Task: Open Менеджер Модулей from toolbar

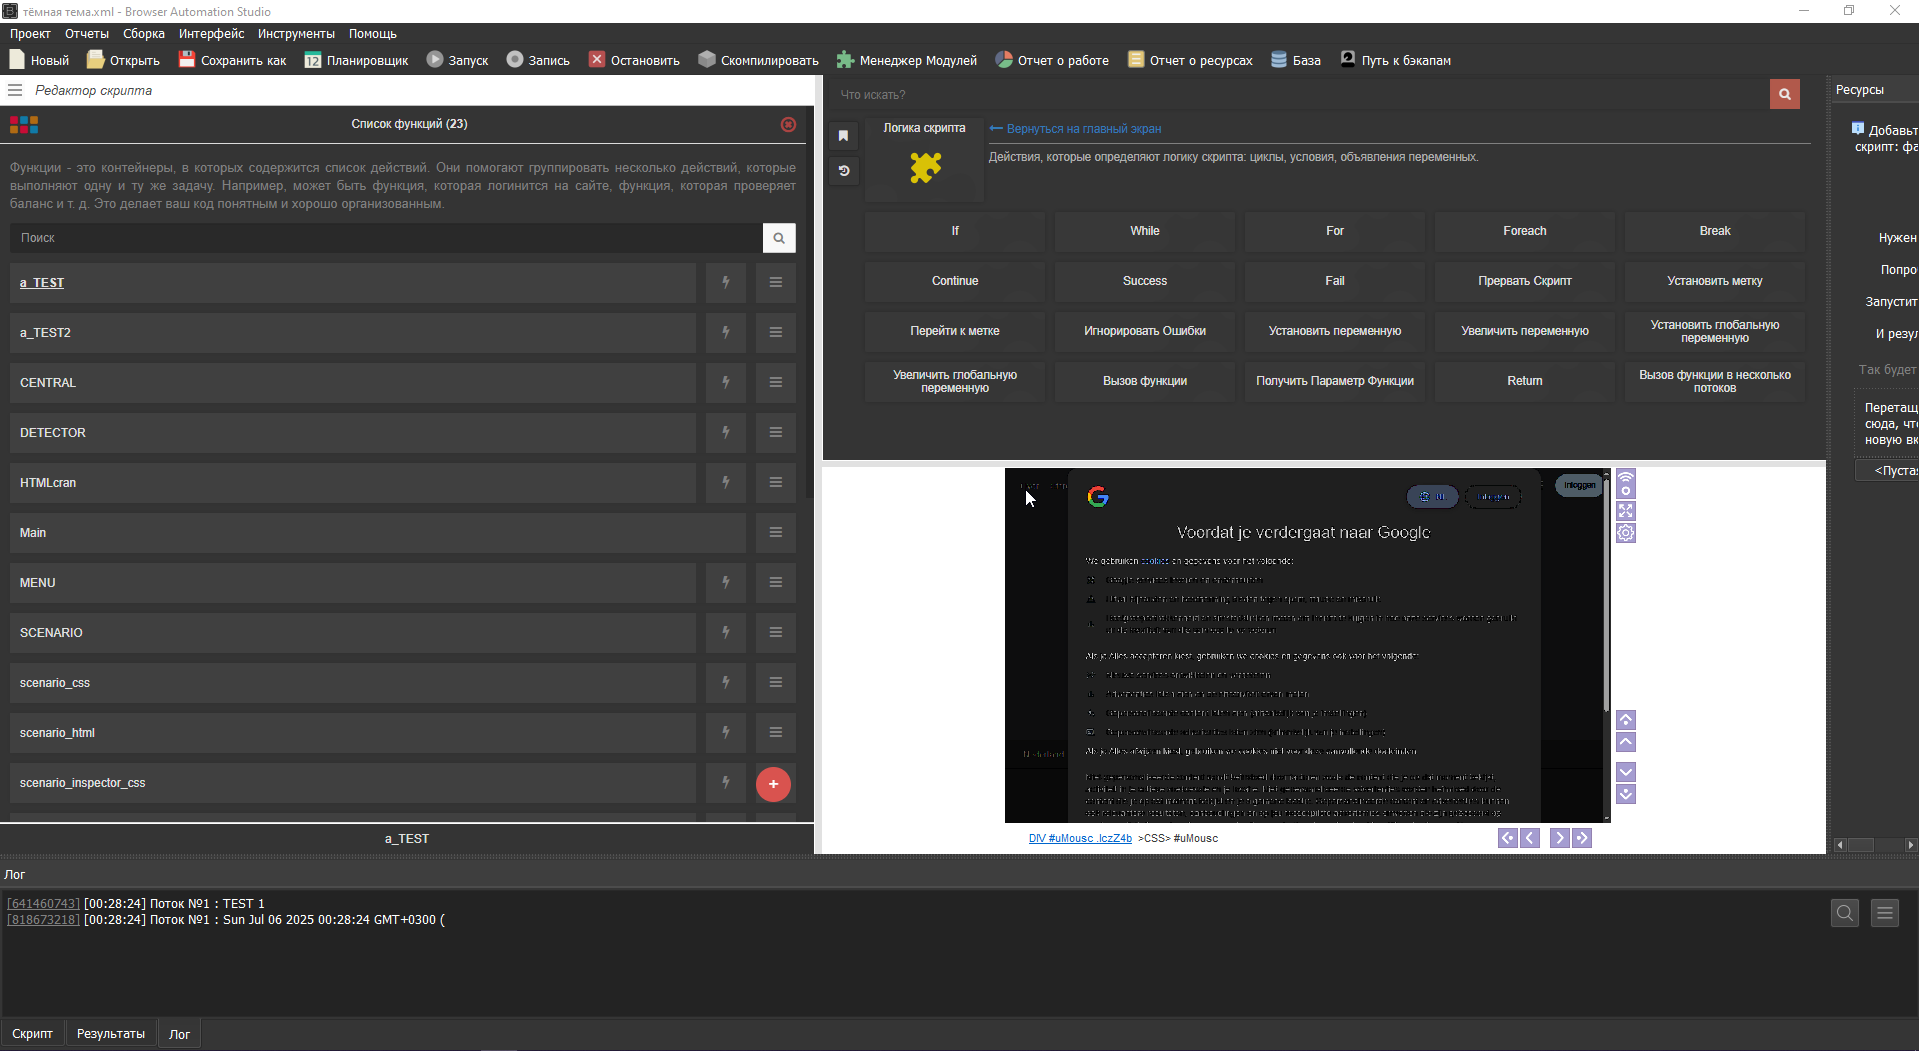Action: click(906, 60)
